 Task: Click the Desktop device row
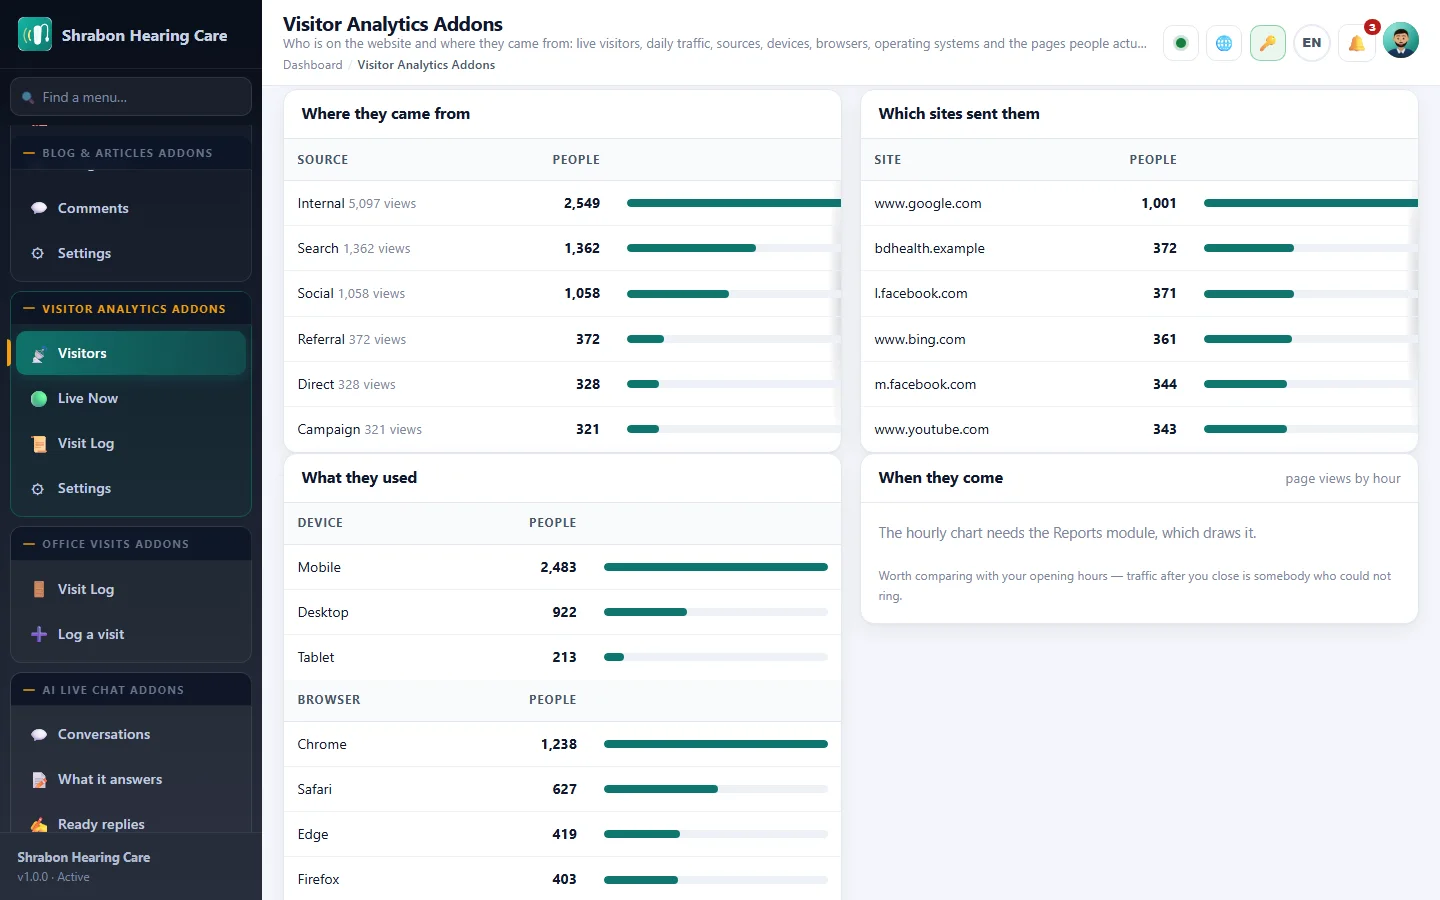click(562, 612)
